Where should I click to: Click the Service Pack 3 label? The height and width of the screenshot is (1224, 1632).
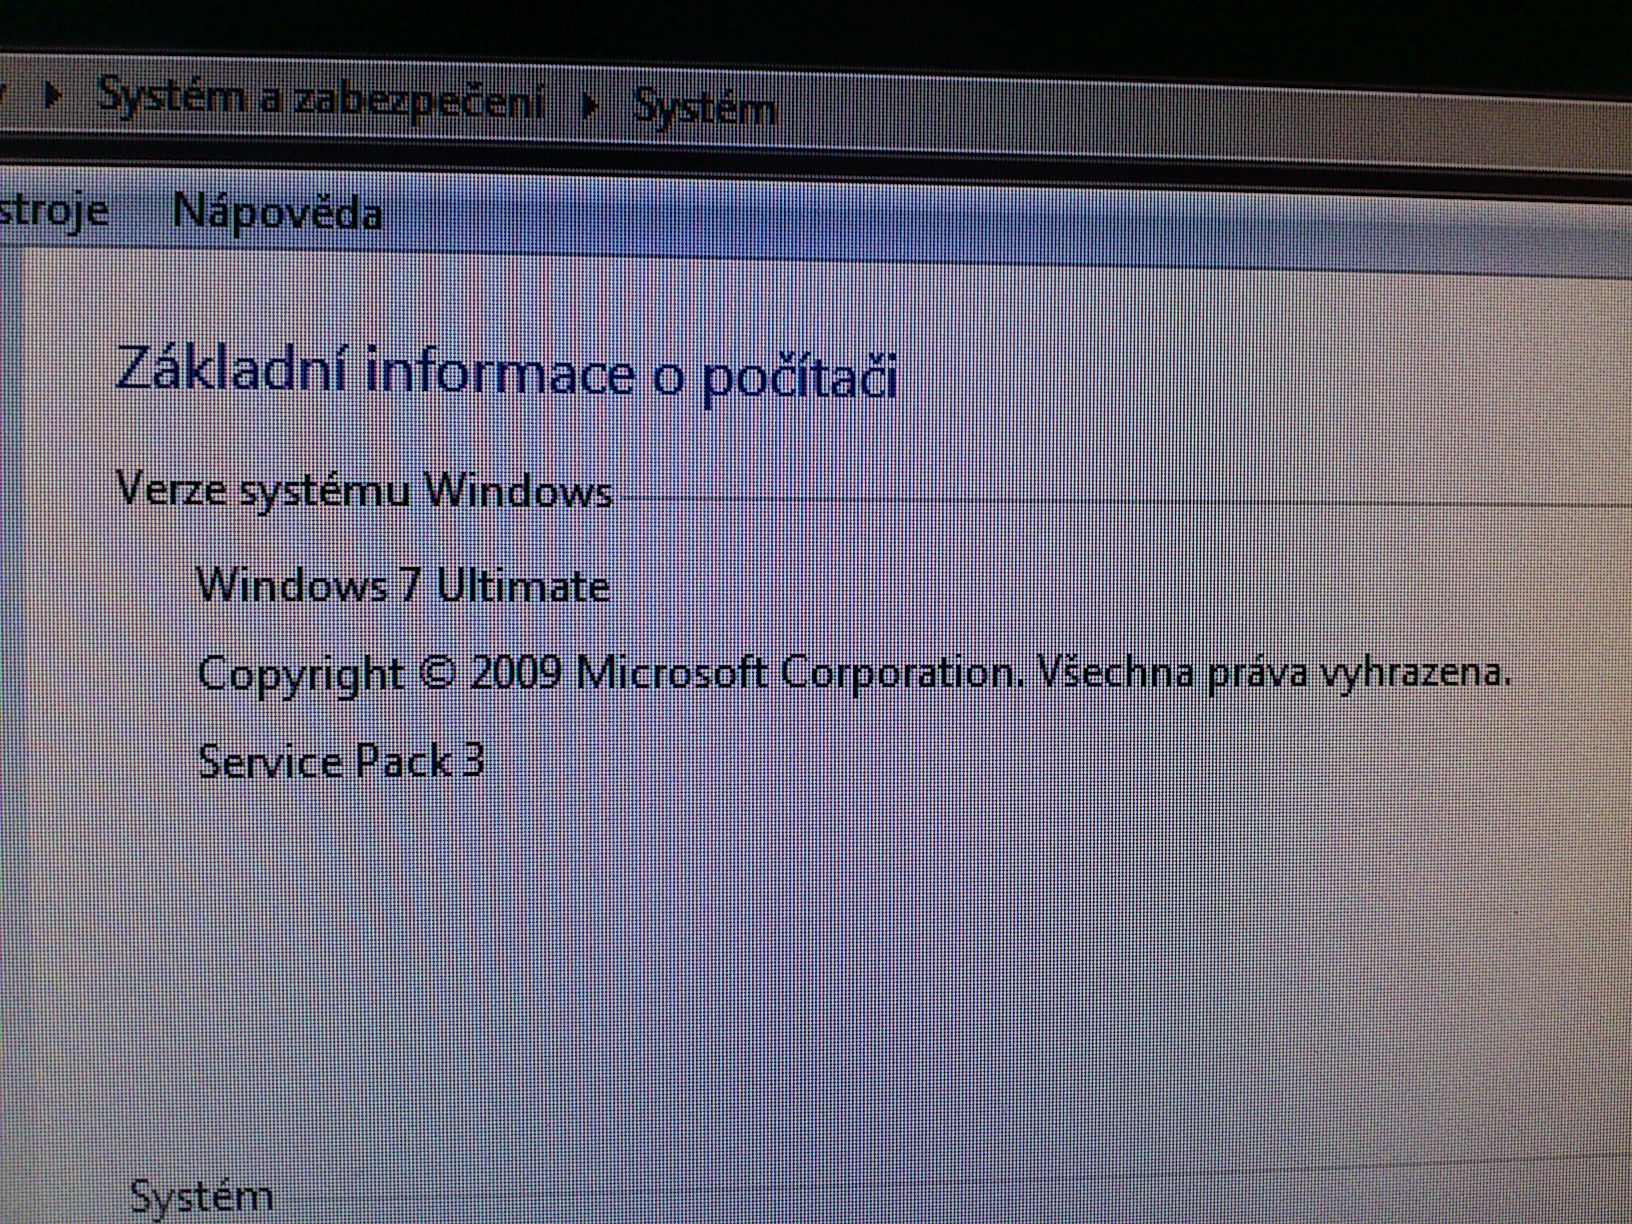[342, 761]
